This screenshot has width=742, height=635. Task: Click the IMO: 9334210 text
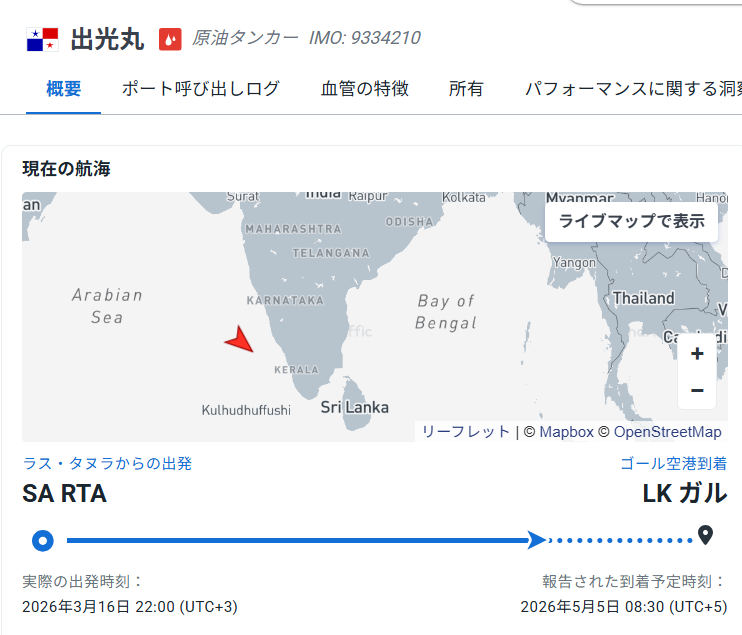click(x=365, y=38)
